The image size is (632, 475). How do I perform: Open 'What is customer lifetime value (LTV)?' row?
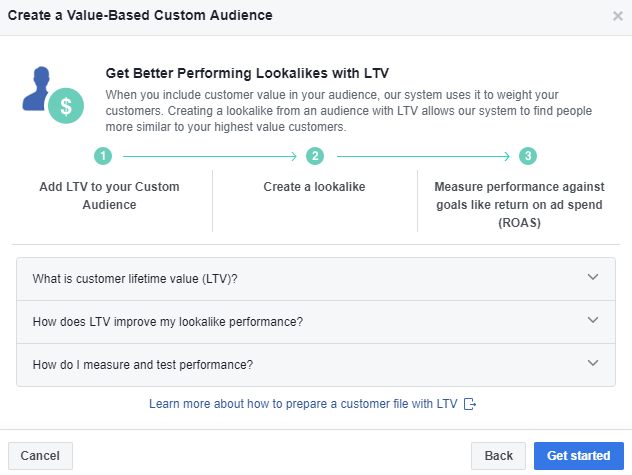(x=316, y=279)
